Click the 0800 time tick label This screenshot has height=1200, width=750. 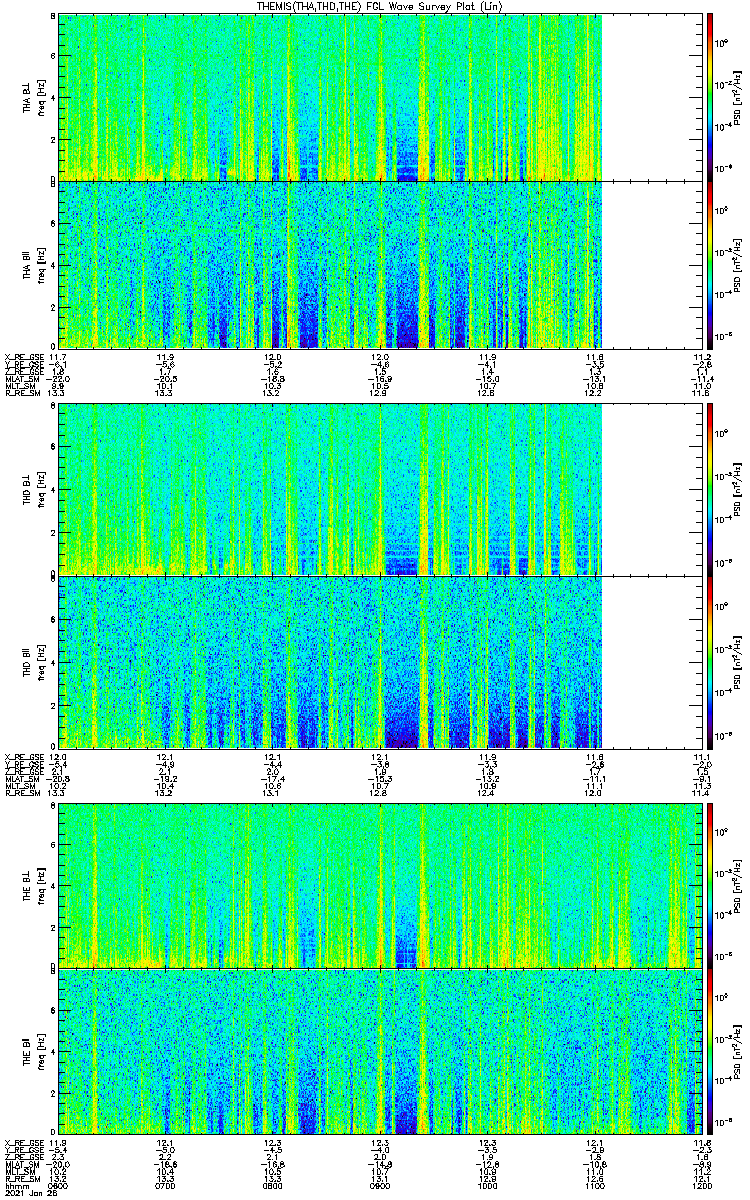[273, 1185]
